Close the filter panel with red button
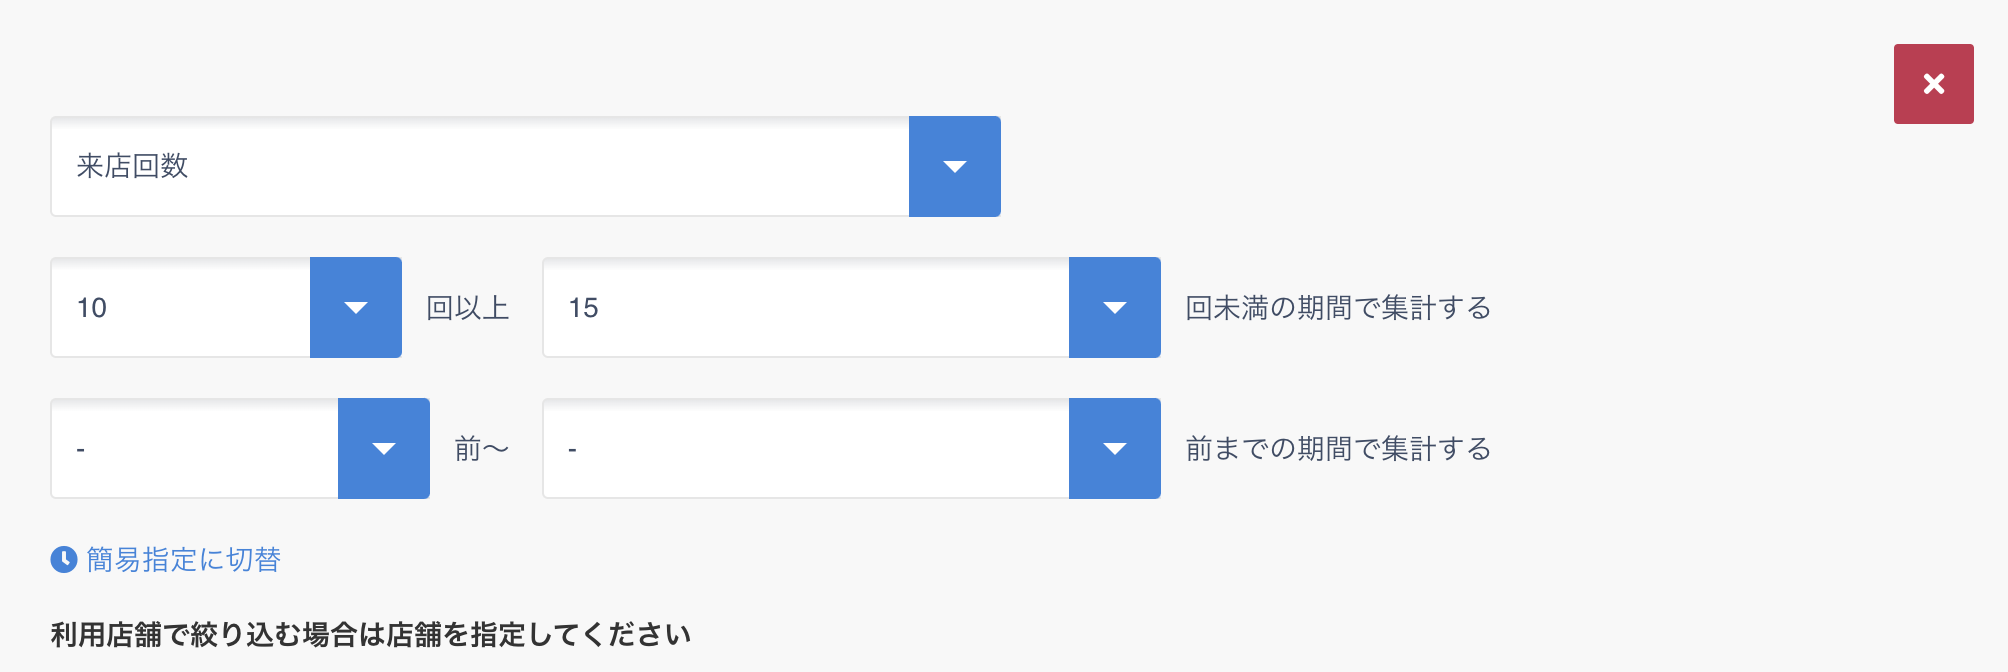Viewport: 2008px width, 672px height. (x=1934, y=84)
